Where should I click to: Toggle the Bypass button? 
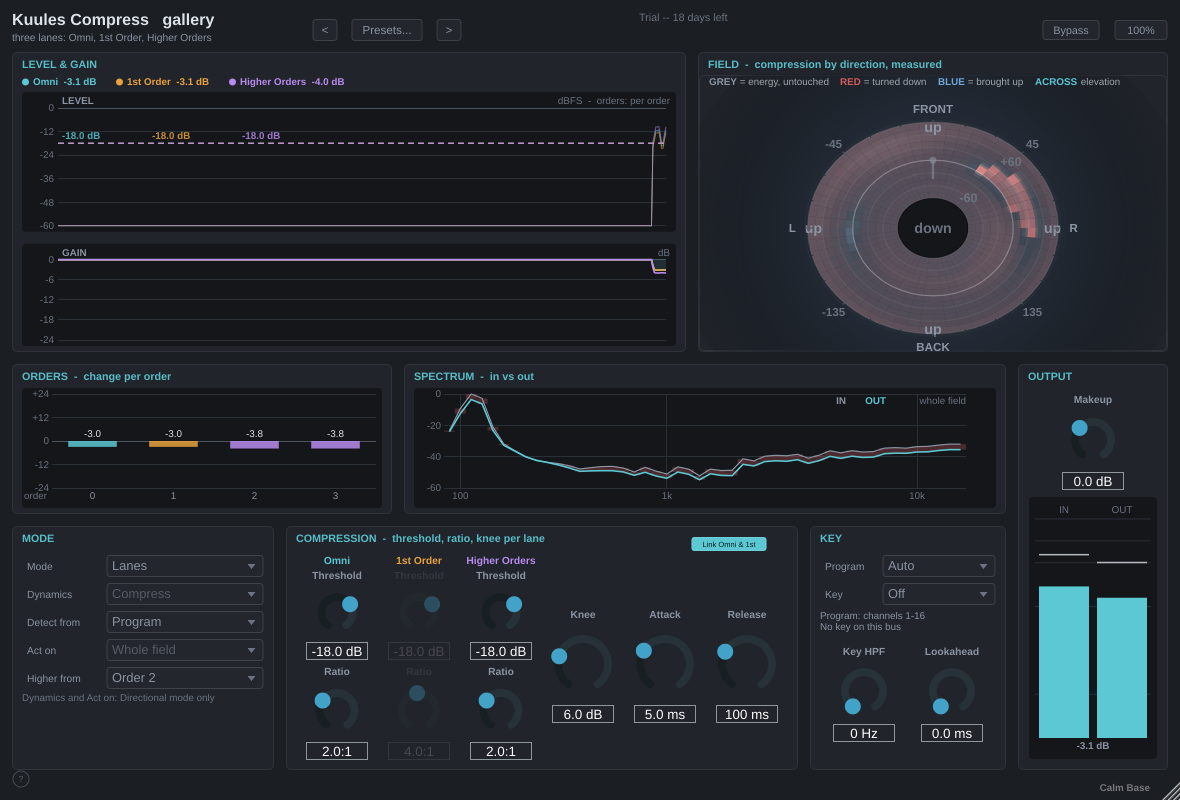coord(1070,30)
